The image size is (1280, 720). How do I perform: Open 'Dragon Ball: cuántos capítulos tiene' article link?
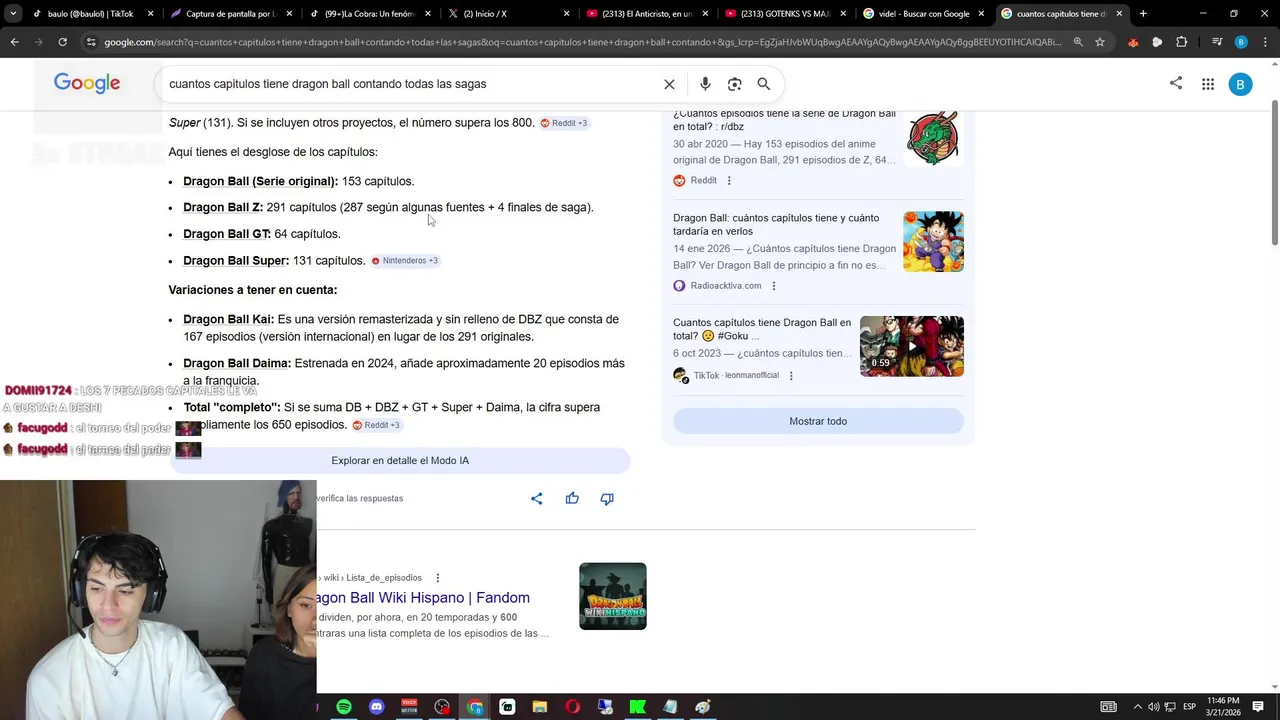pyautogui.click(x=776, y=224)
